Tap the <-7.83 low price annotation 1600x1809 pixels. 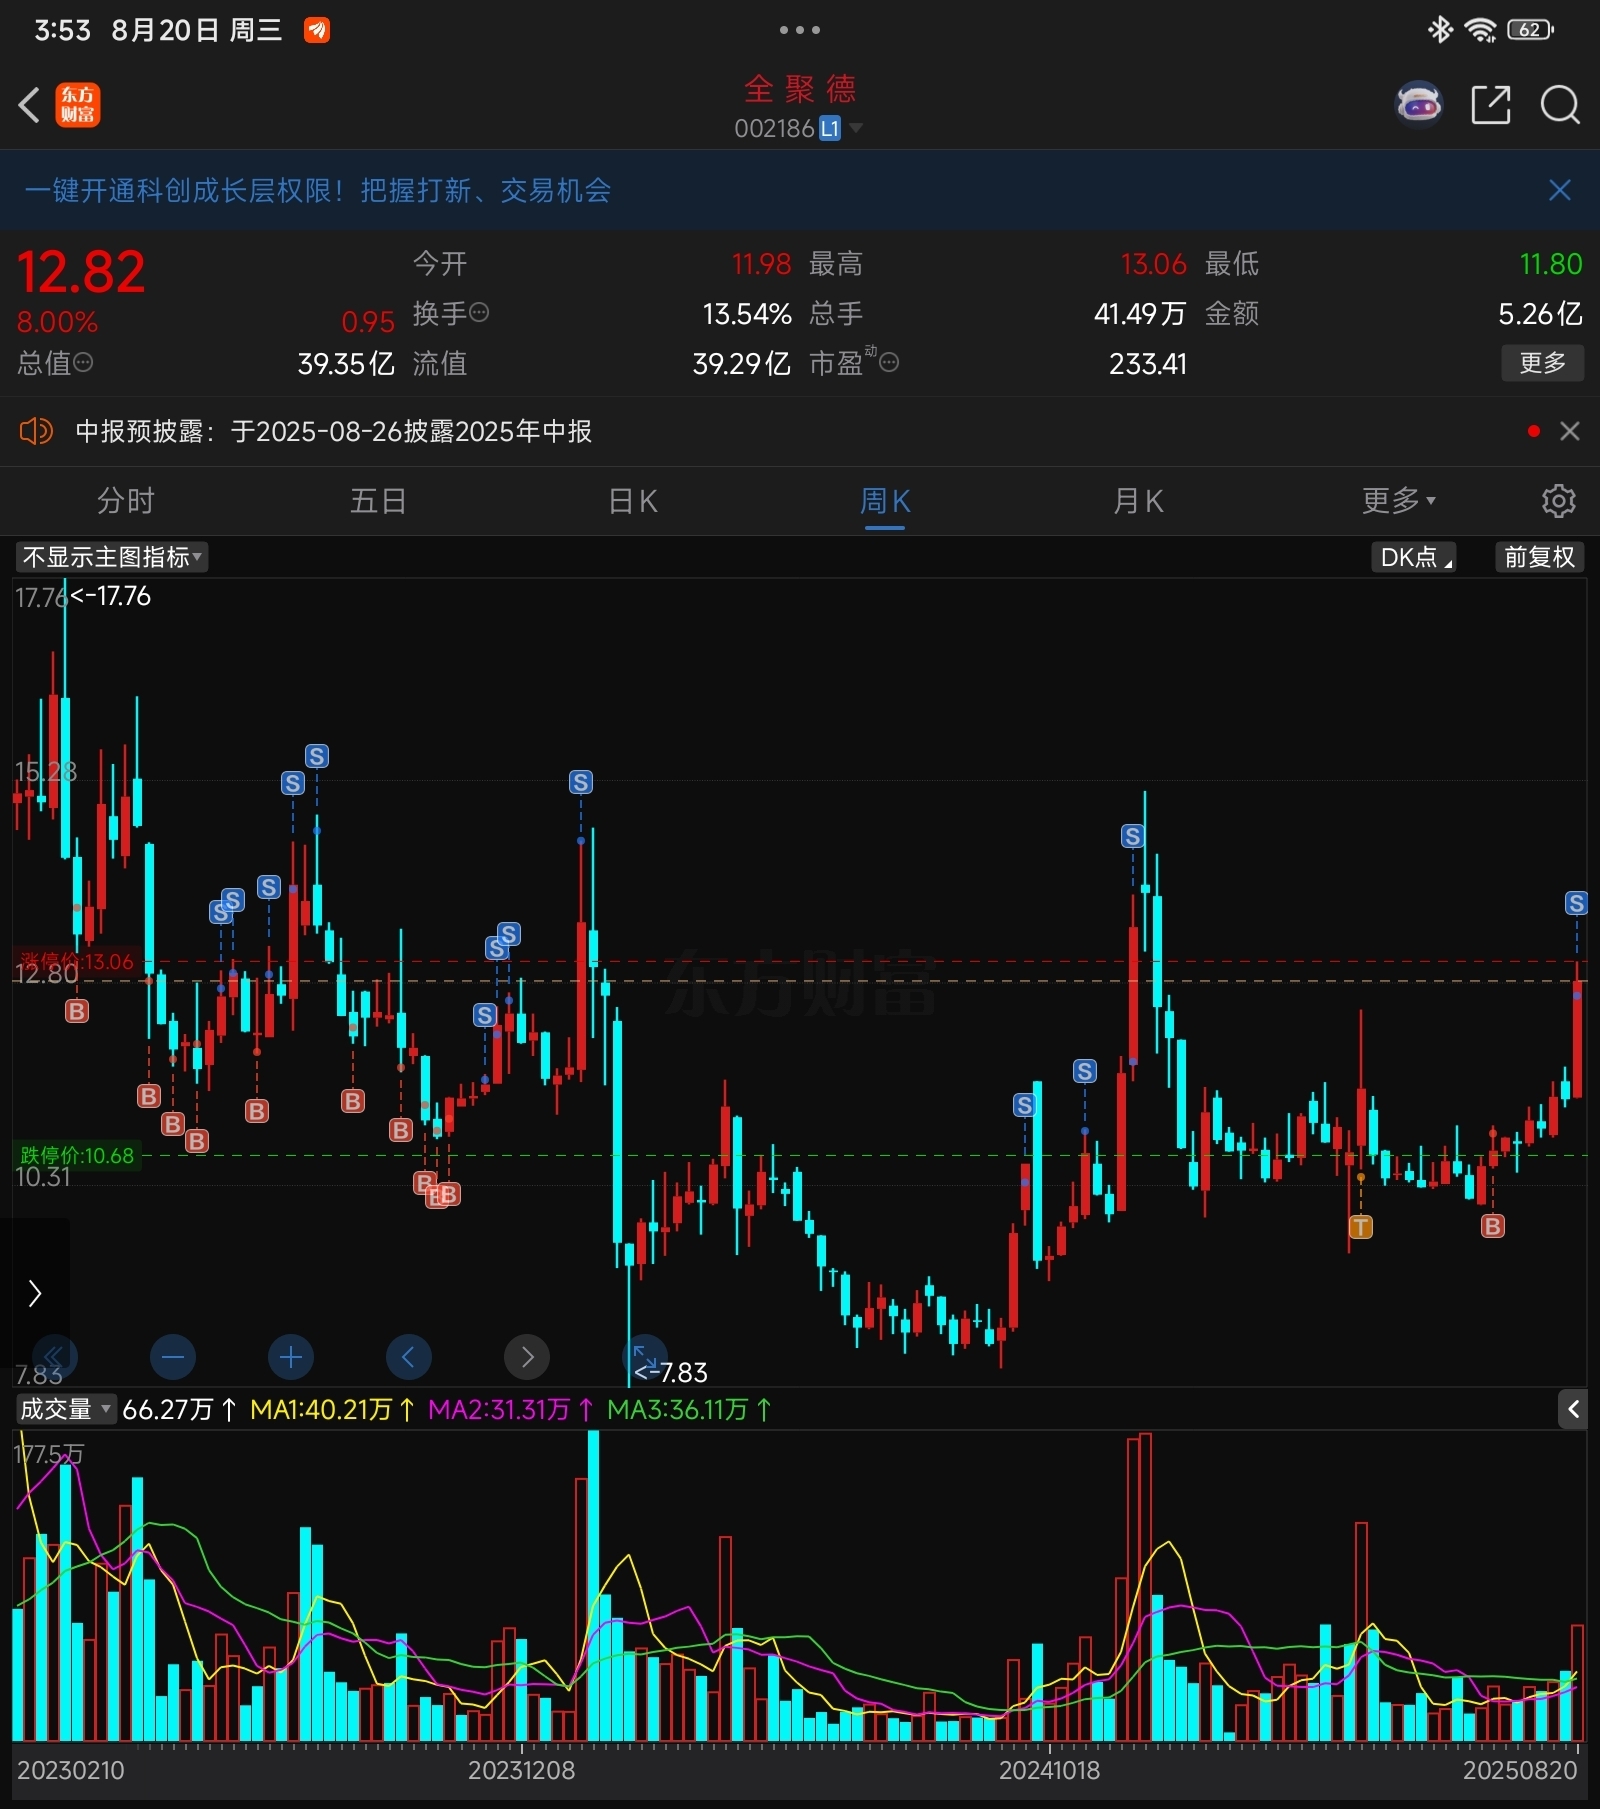tap(671, 1372)
